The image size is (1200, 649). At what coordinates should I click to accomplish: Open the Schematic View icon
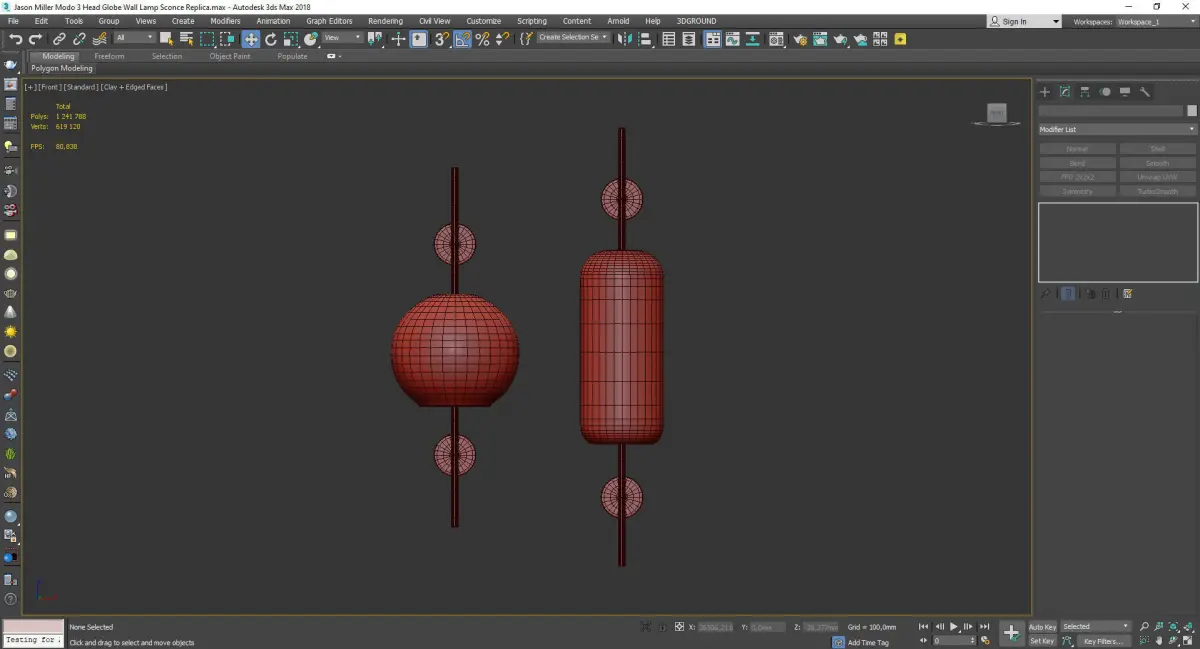pos(753,39)
